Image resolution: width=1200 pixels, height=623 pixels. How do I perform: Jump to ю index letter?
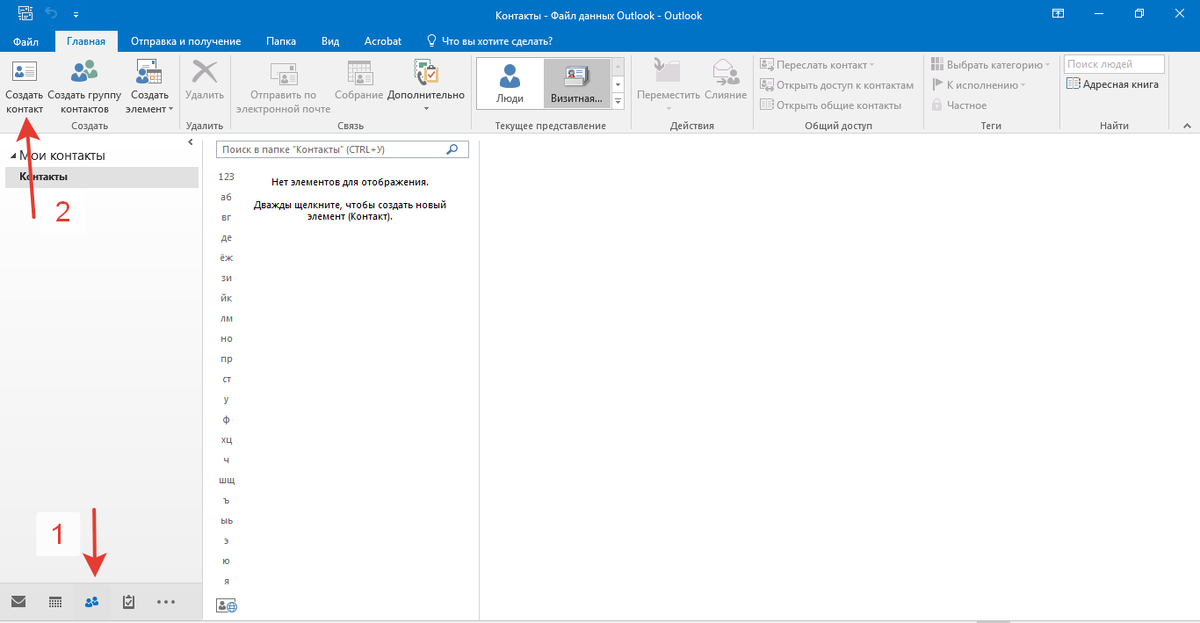[226, 561]
